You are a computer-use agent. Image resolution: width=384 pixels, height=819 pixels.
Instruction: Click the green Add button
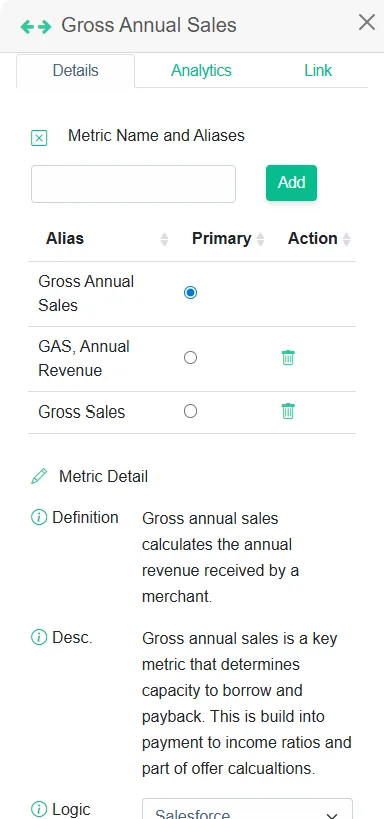pyautogui.click(x=292, y=183)
